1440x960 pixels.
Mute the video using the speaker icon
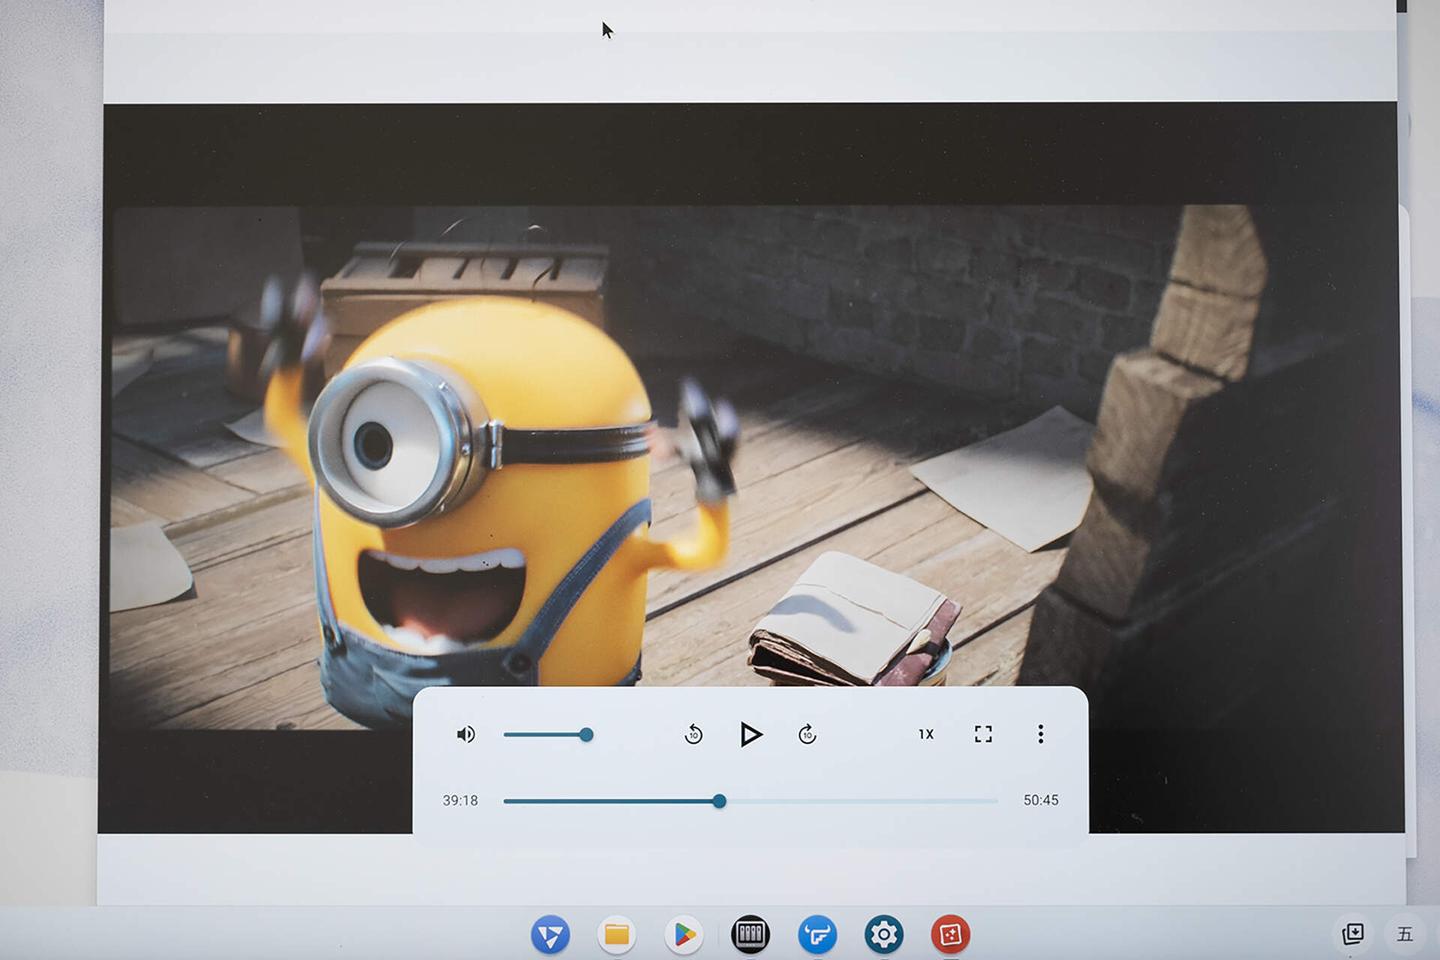click(466, 735)
